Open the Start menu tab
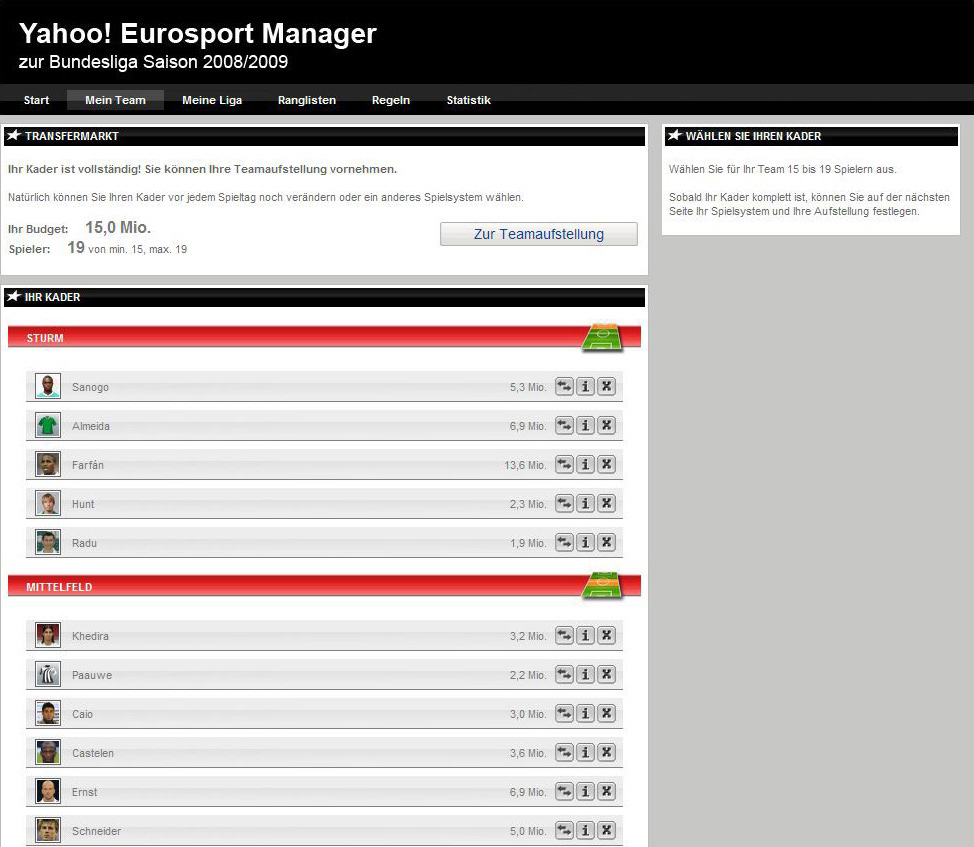 coord(36,100)
